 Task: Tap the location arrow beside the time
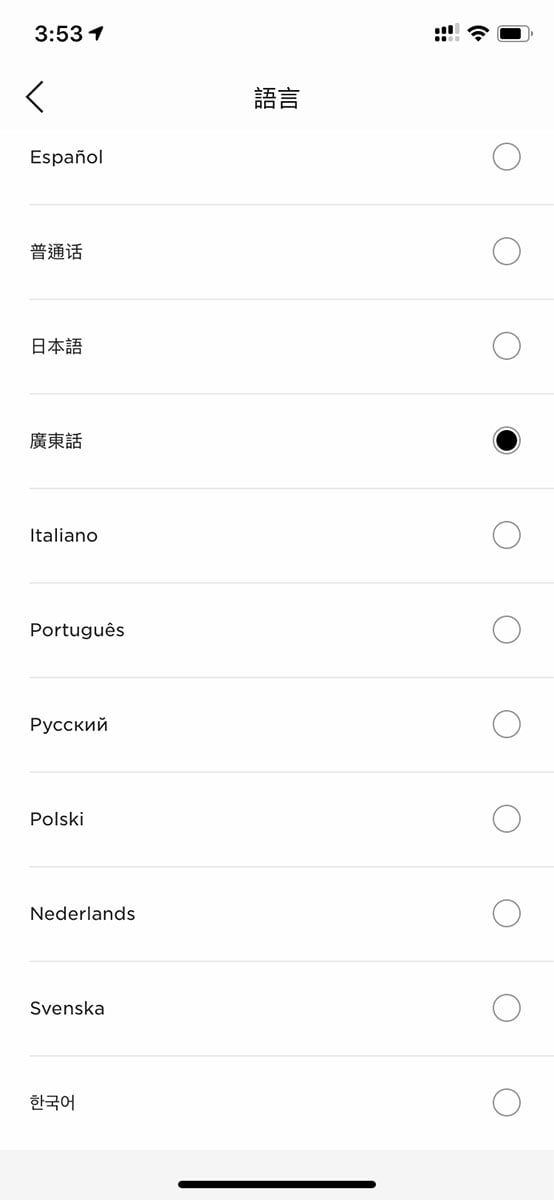[x=96, y=34]
